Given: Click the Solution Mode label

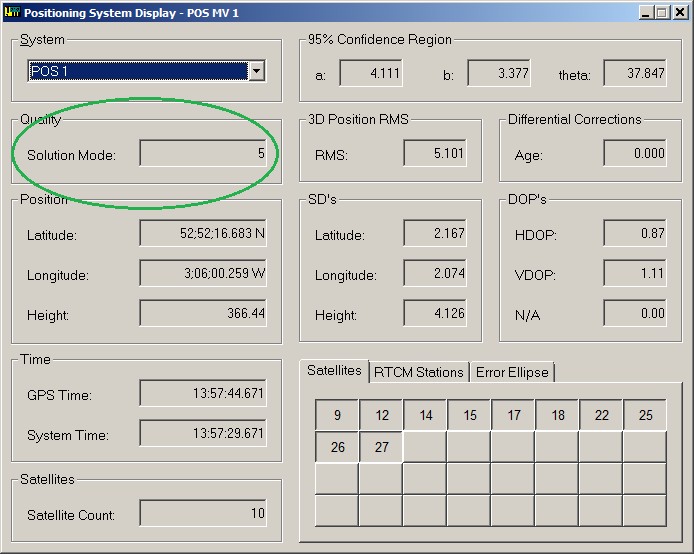Looking at the screenshot, I should pos(71,155).
